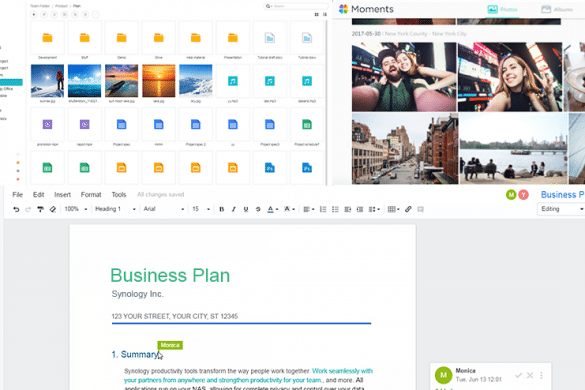Click the 1. Summary heading text

click(135, 355)
